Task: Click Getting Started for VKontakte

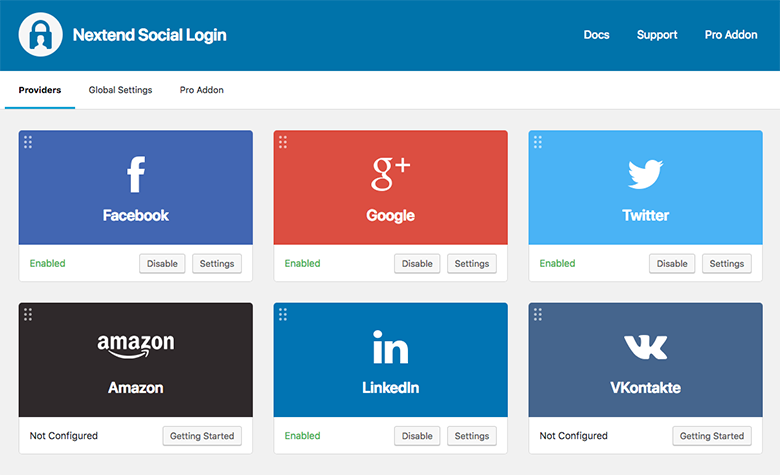Action: pyautogui.click(x=712, y=436)
